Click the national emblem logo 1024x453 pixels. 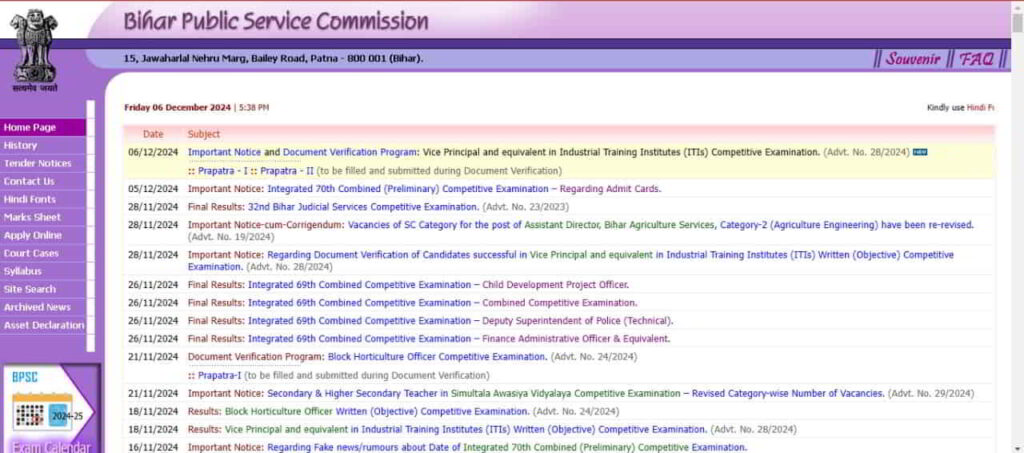[35, 50]
